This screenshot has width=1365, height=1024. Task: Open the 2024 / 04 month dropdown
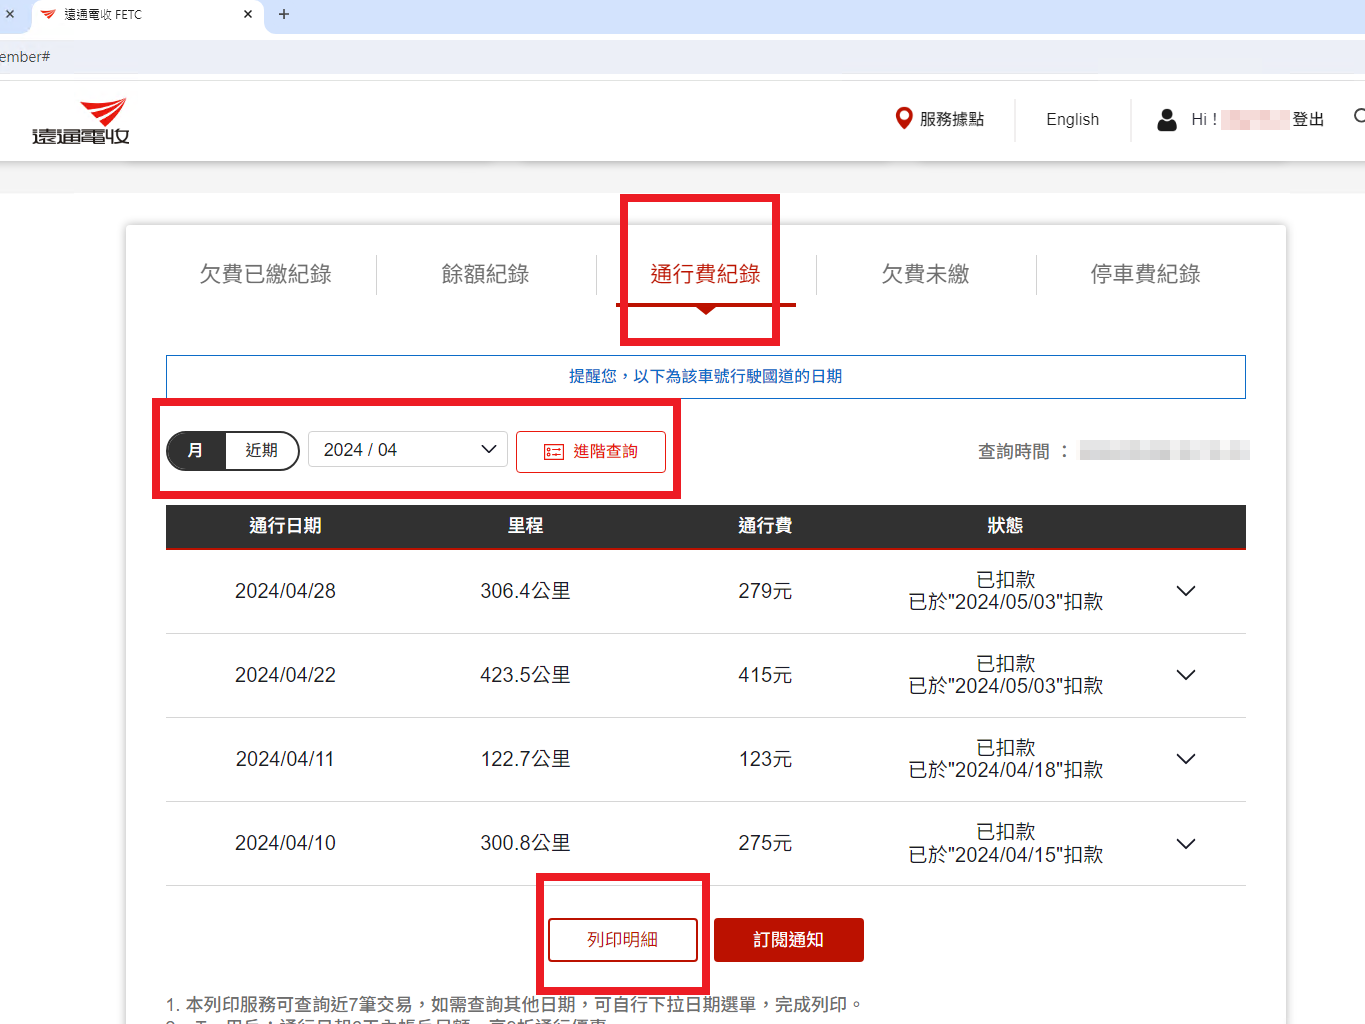(x=408, y=450)
